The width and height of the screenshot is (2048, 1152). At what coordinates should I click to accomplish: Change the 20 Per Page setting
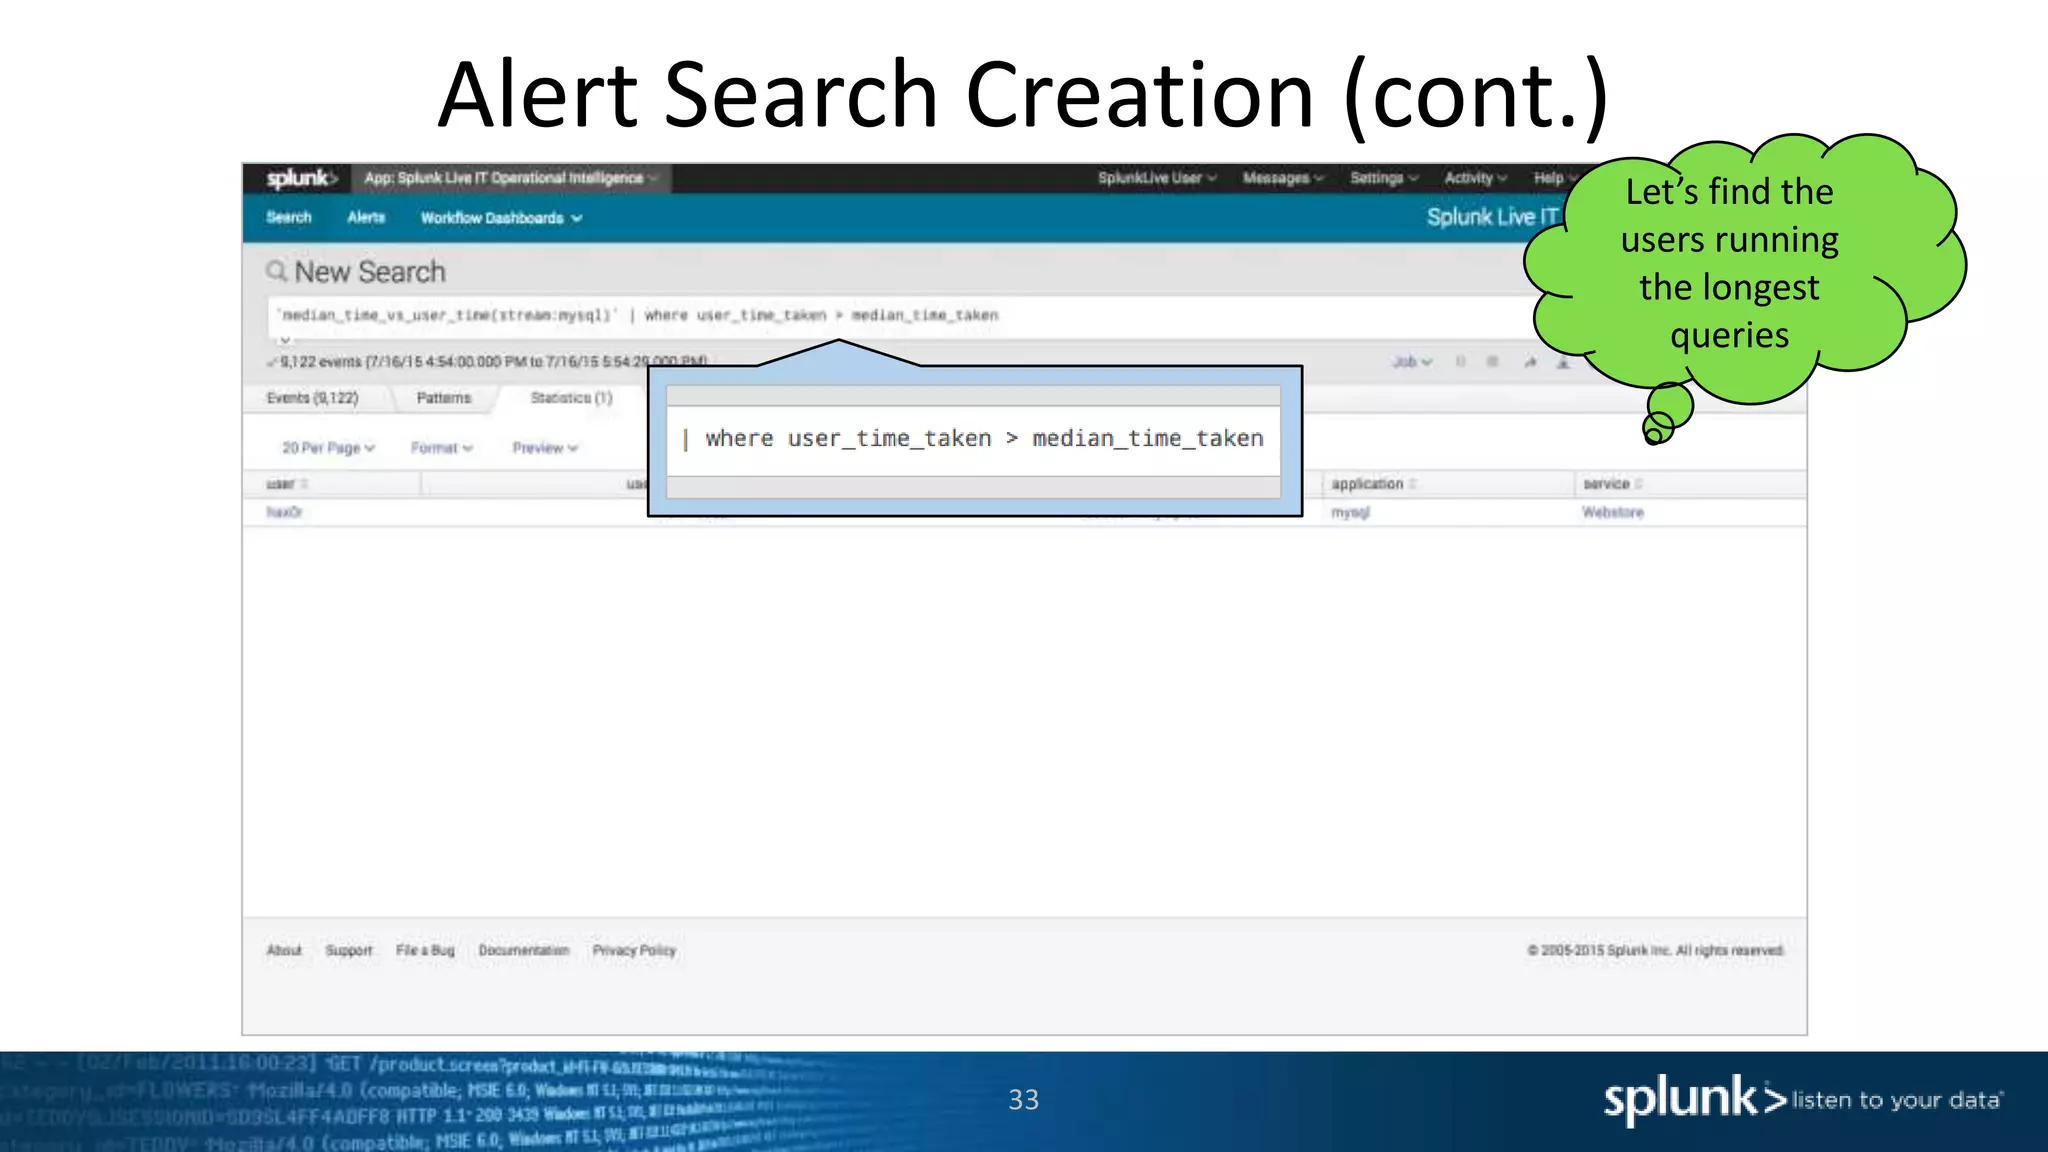tap(328, 448)
